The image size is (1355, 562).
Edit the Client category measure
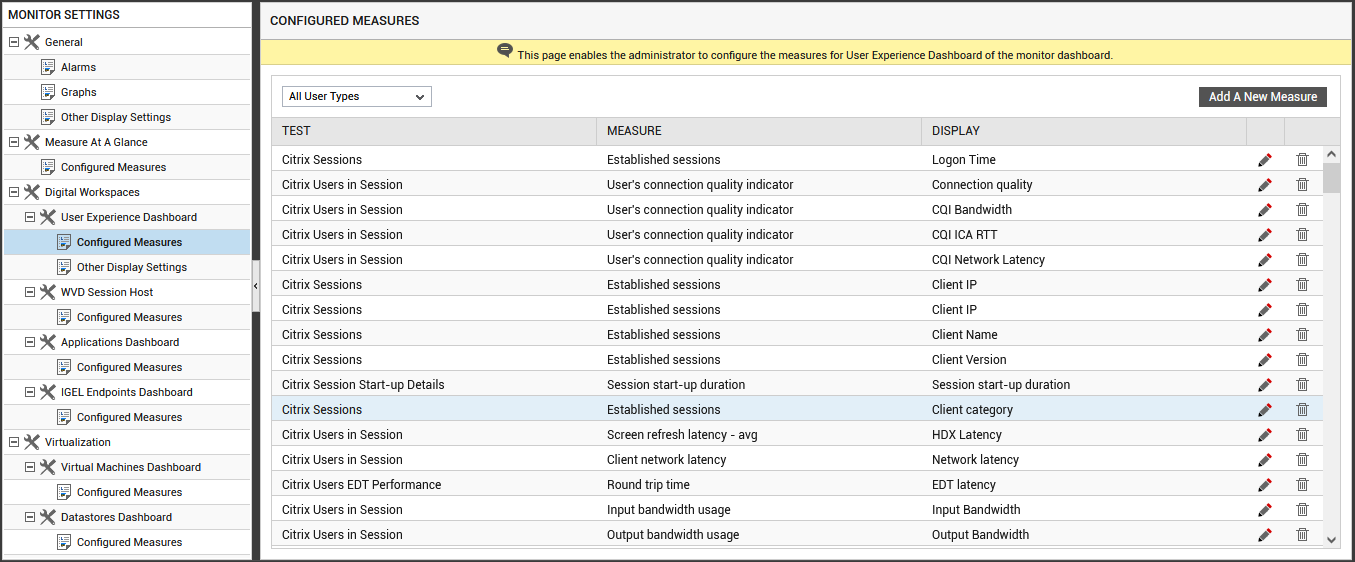pyautogui.click(x=1265, y=409)
